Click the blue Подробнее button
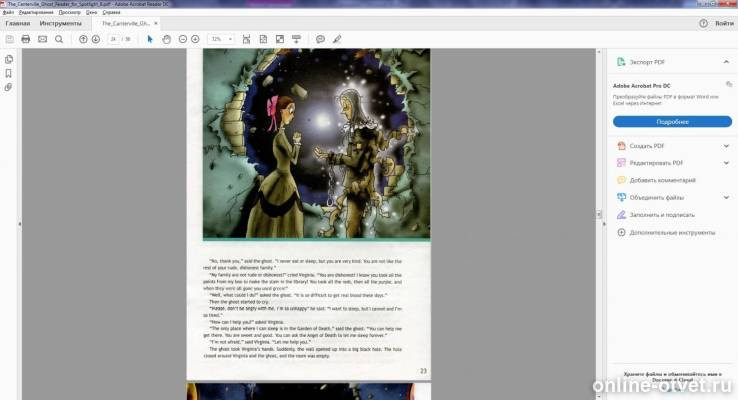 coord(672,121)
